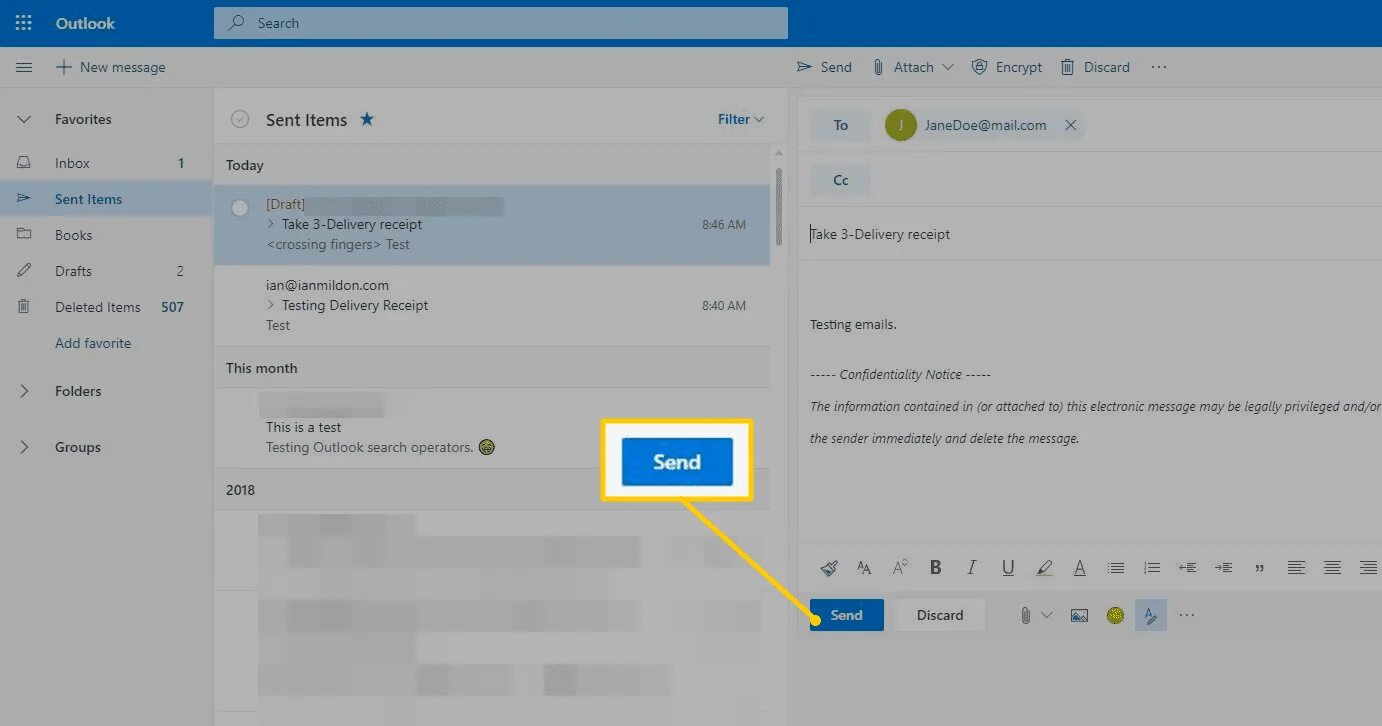Select the checkbox of the Draft message
The height and width of the screenshot is (726, 1382).
tap(239, 208)
